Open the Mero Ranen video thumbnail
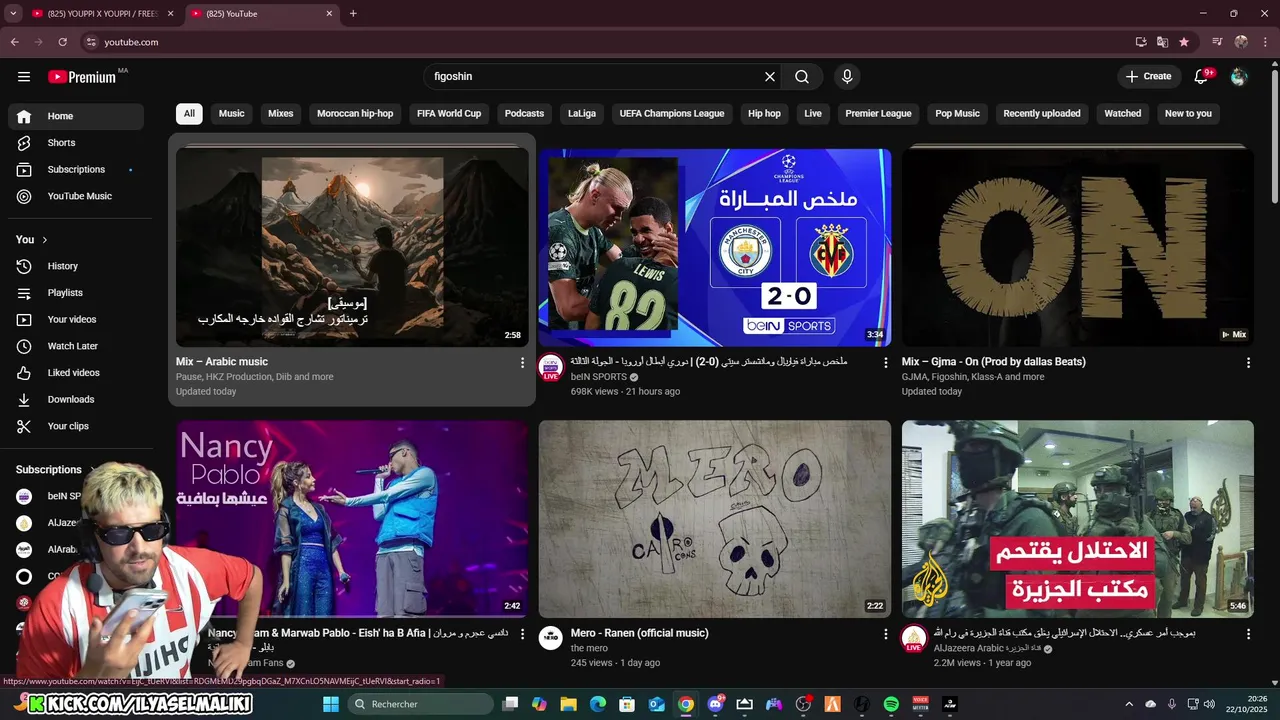This screenshot has width=1280, height=720. point(715,519)
